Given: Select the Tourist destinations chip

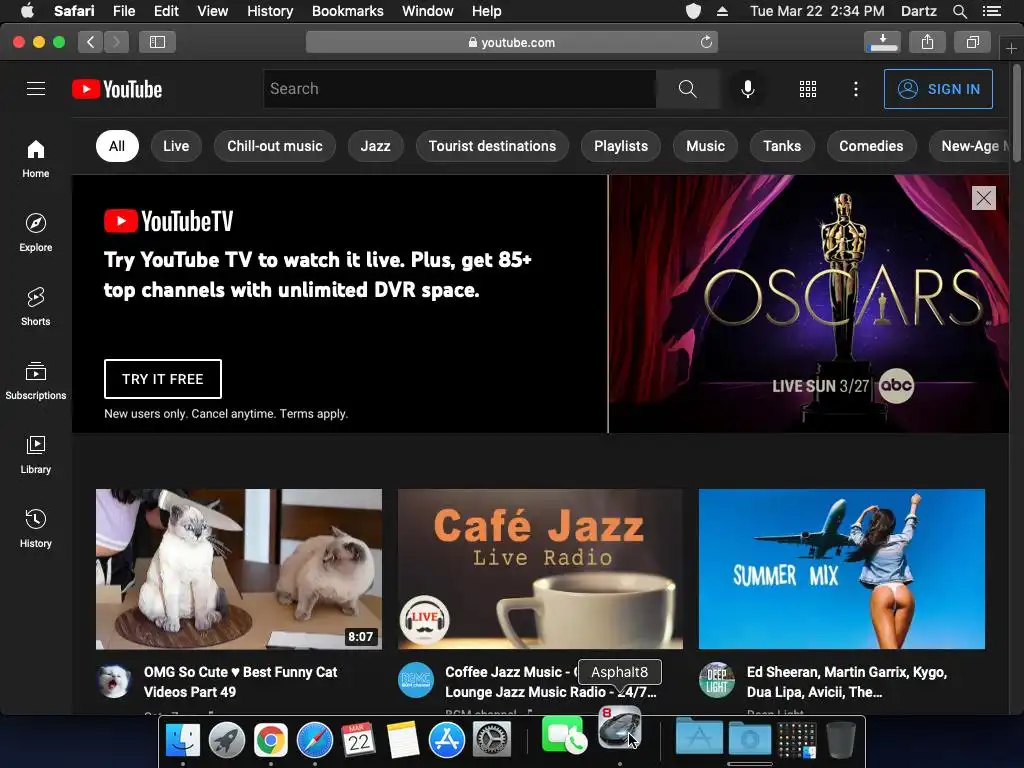Looking at the screenshot, I should pos(492,146).
